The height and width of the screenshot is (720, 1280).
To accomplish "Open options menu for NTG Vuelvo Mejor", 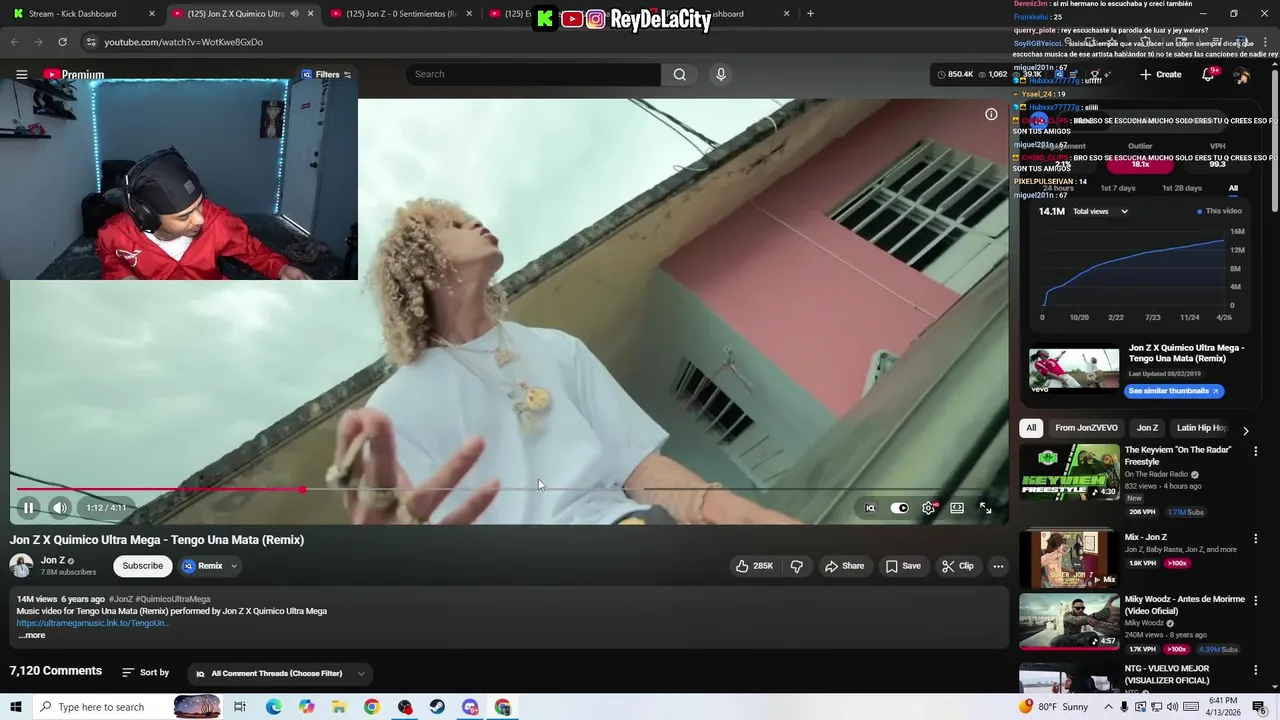I will tap(1256, 670).
